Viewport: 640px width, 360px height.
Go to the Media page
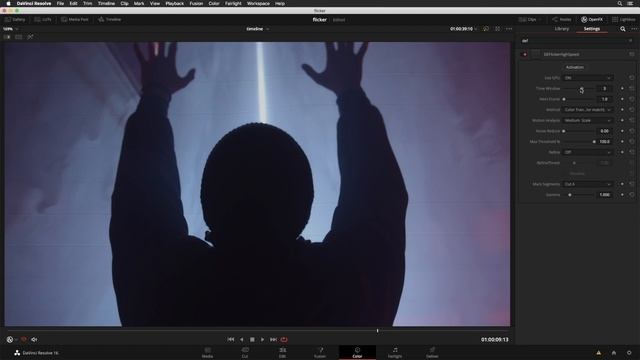coord(207,353)
